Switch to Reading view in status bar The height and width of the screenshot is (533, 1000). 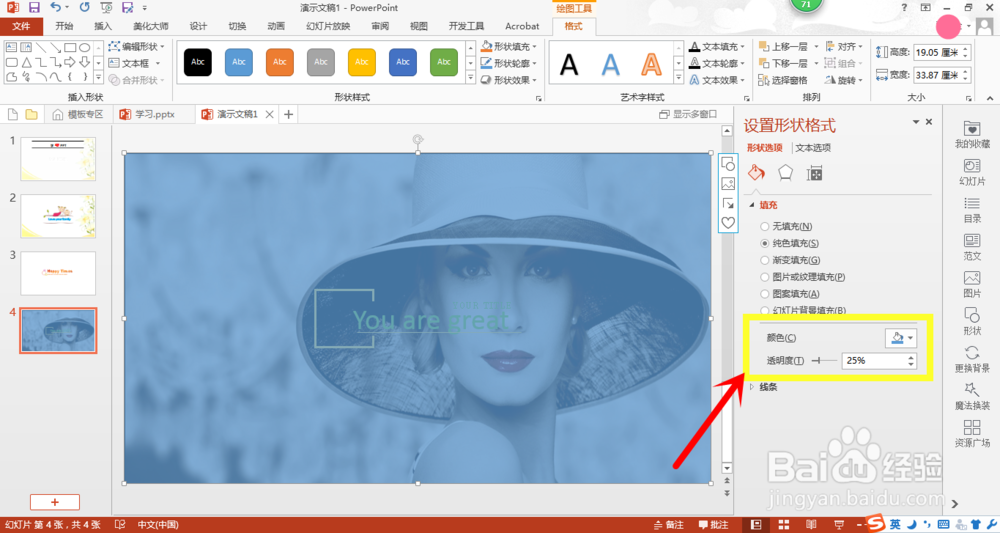(x=811, y=525)
